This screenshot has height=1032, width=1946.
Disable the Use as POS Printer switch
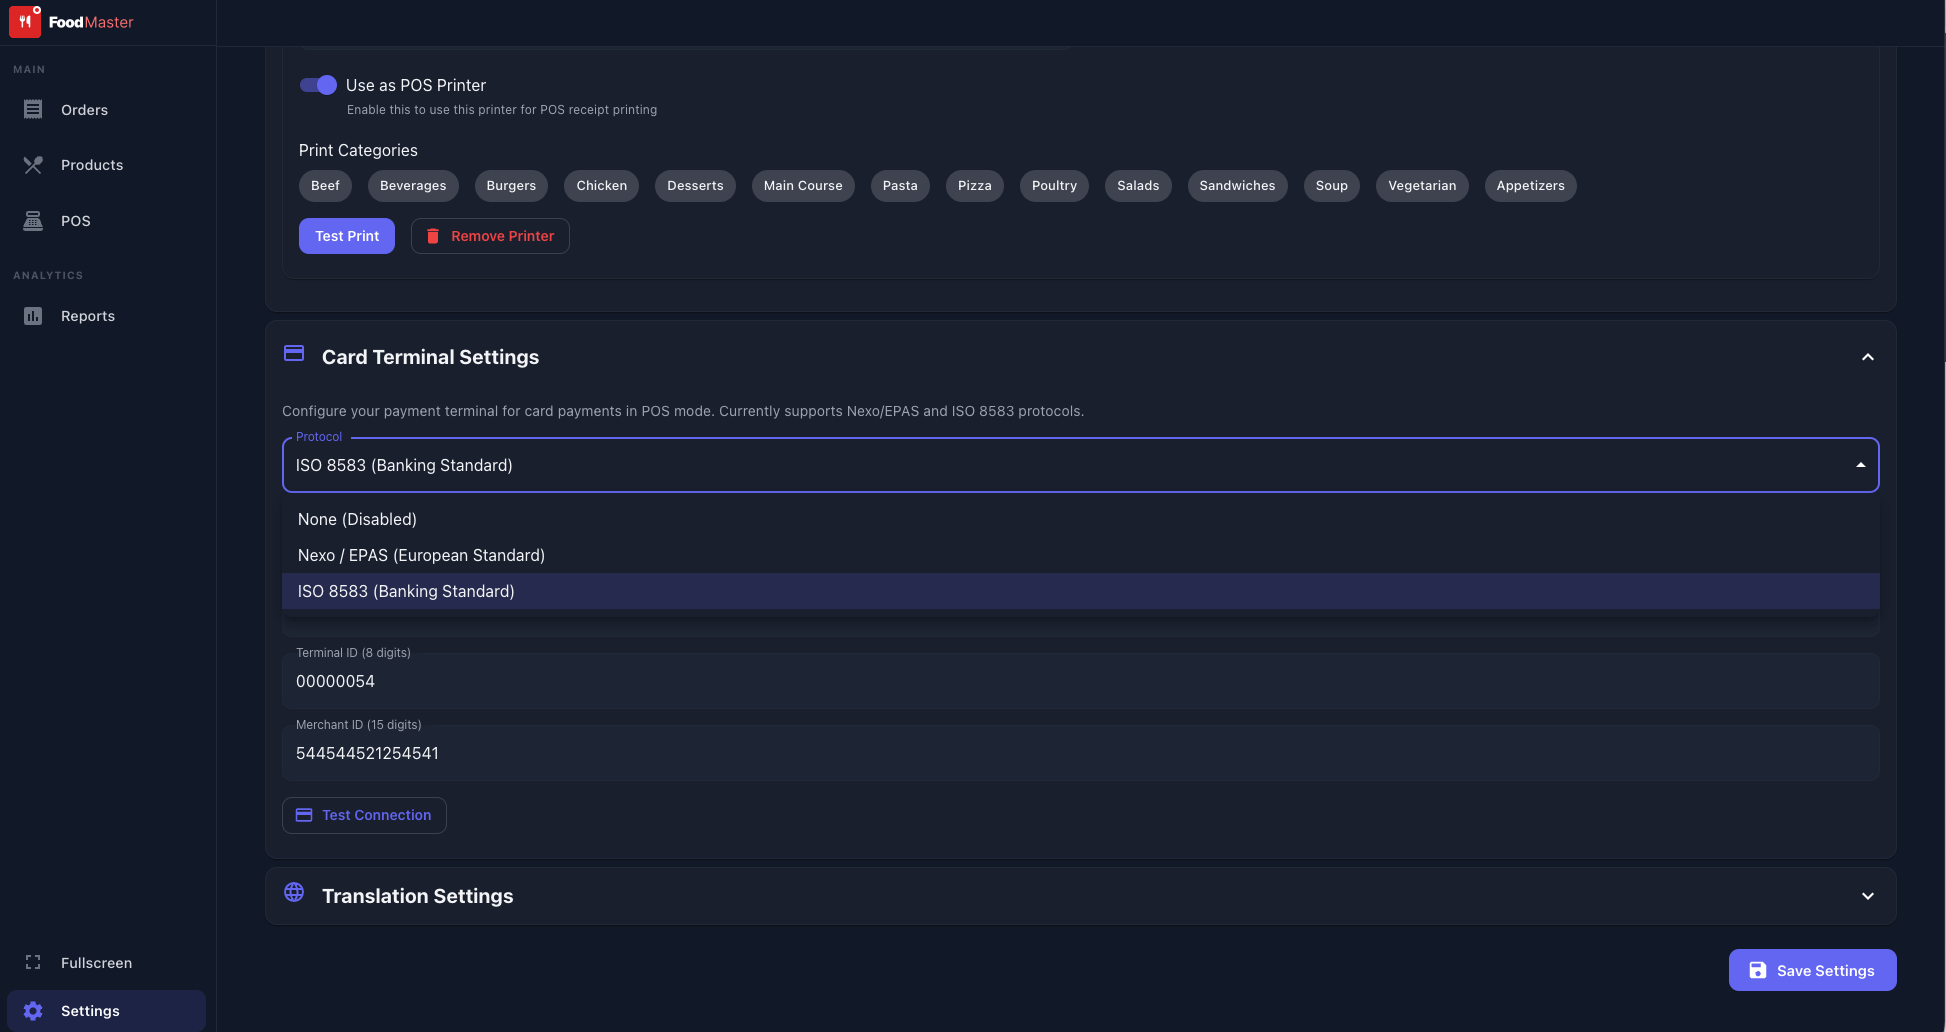coord(318,85)
